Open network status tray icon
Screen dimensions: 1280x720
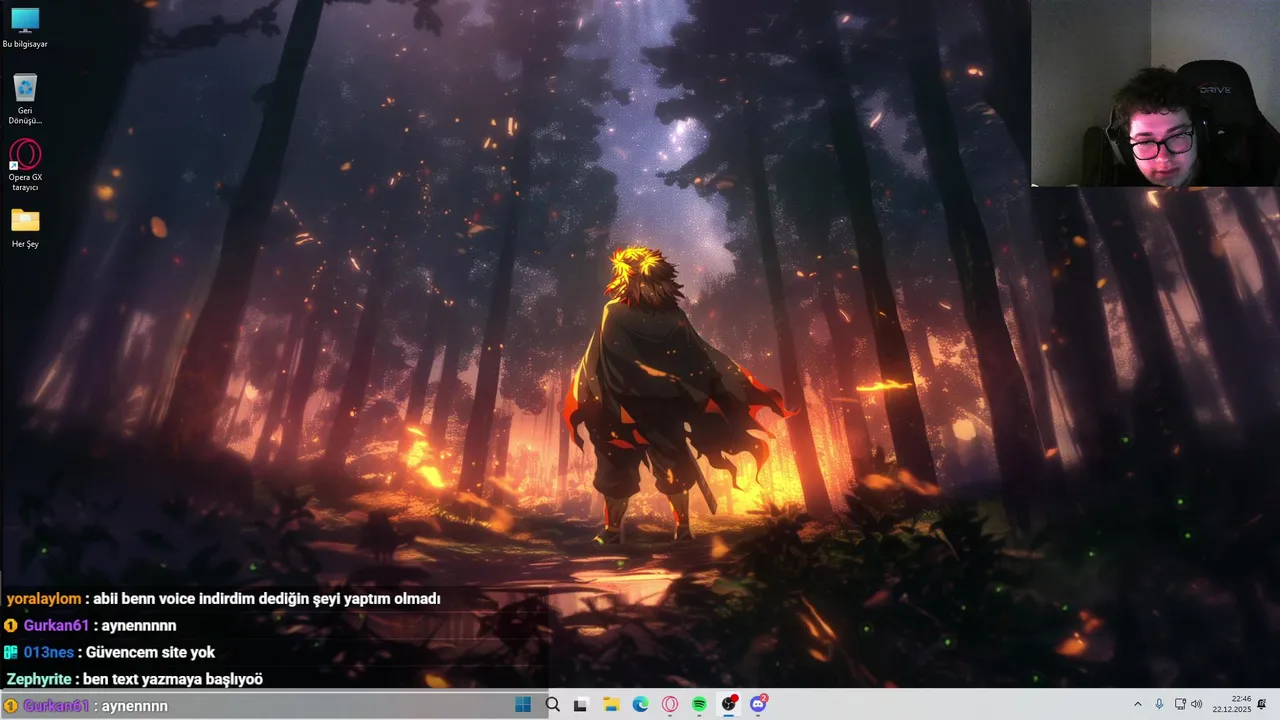[1180, 704]
